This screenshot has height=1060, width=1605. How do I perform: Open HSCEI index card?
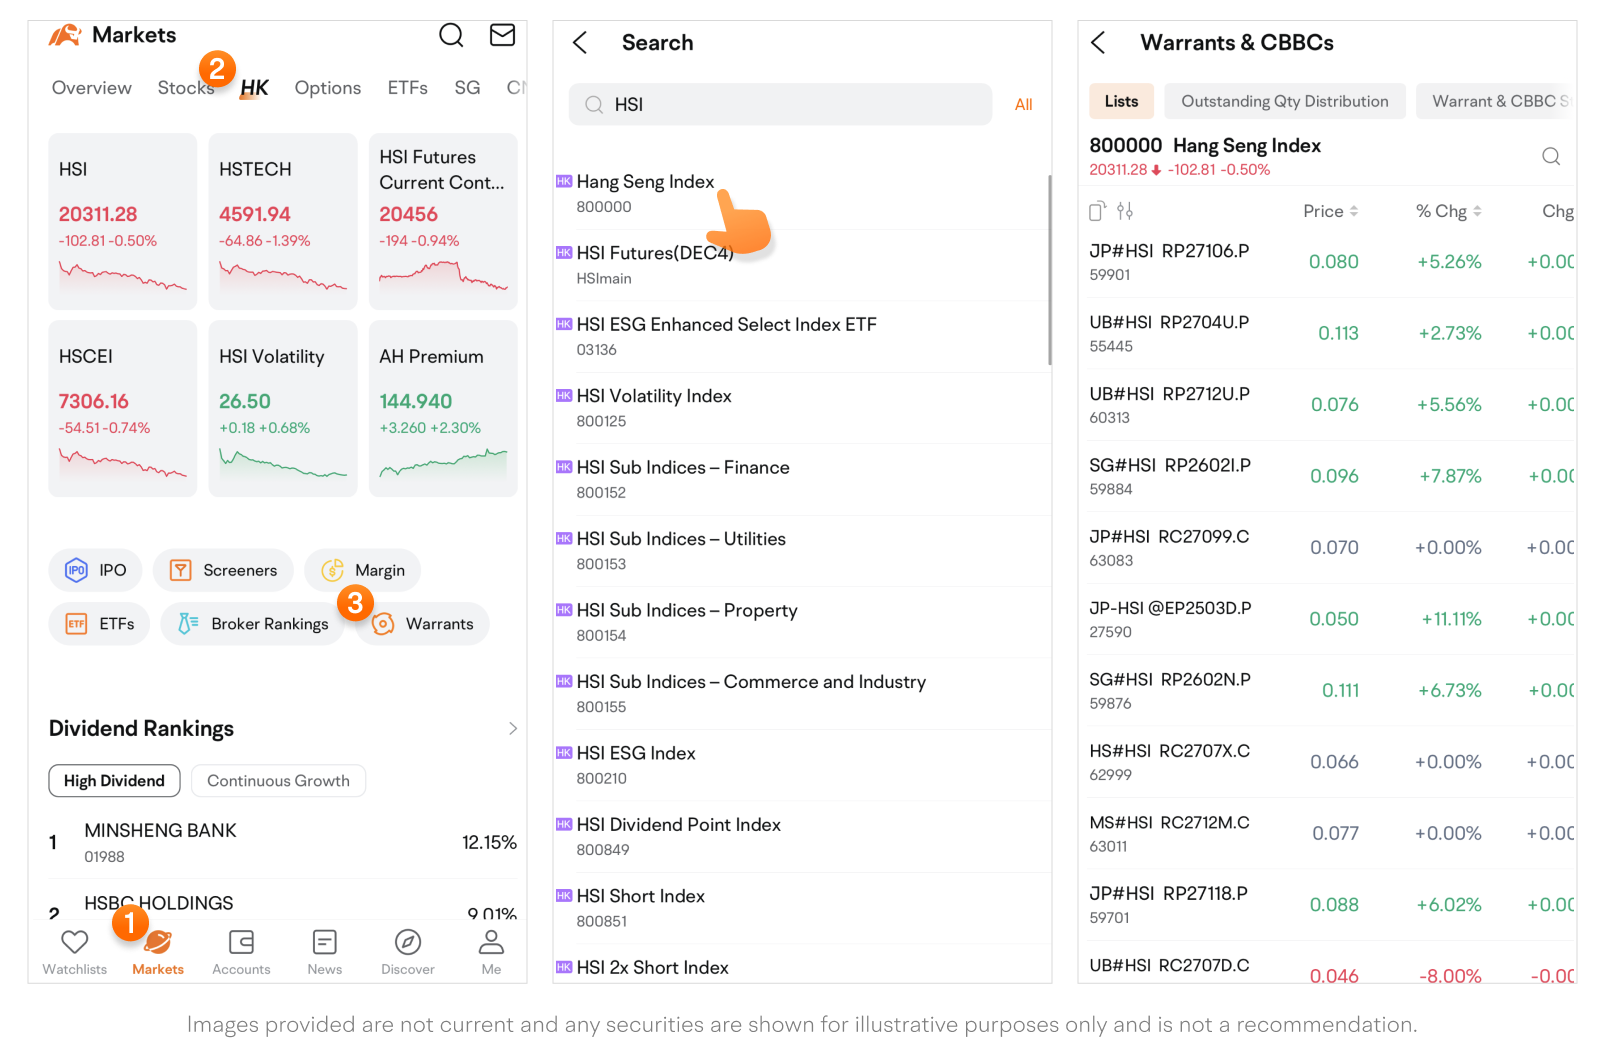click(123, 408)
